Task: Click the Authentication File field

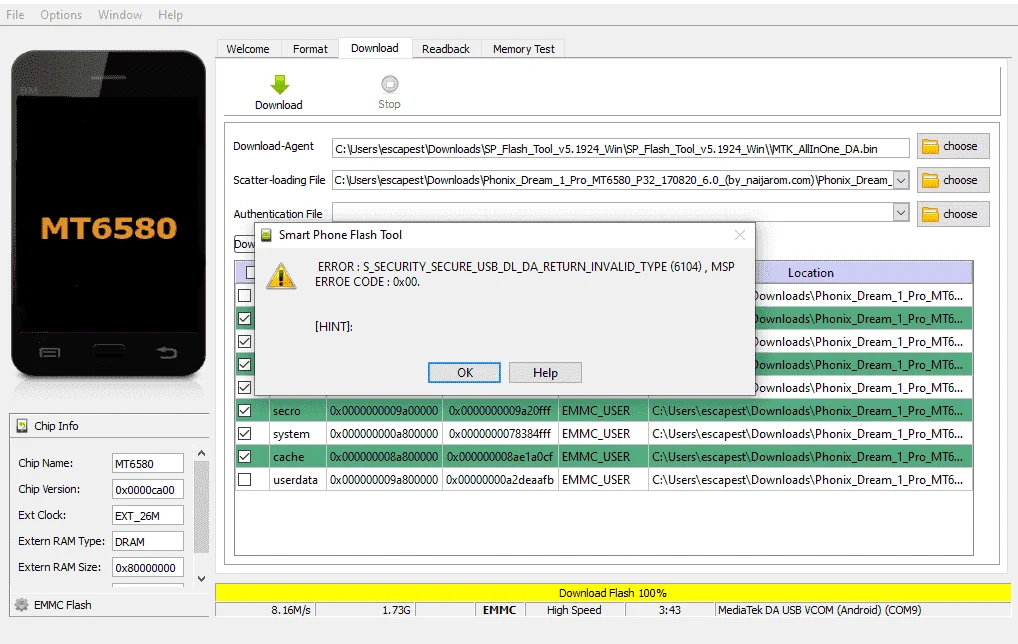Action: pos(613,212)
